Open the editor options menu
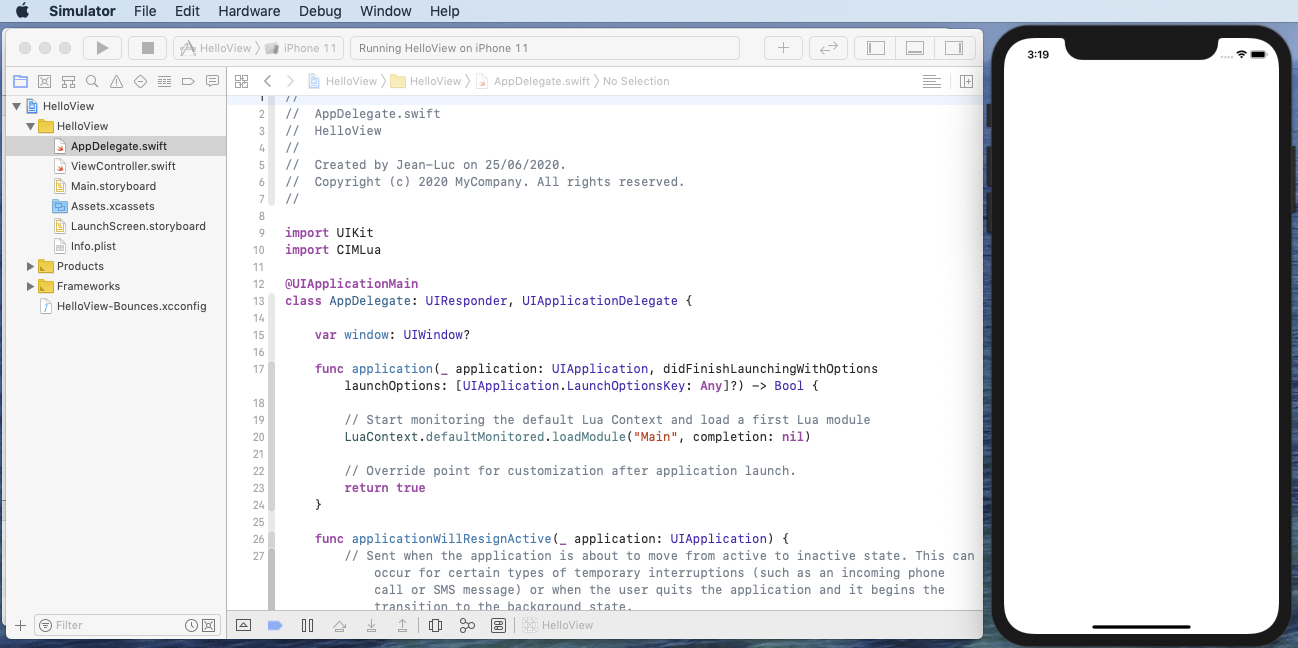Viewport: 1298px width, 648px height. 931,81
